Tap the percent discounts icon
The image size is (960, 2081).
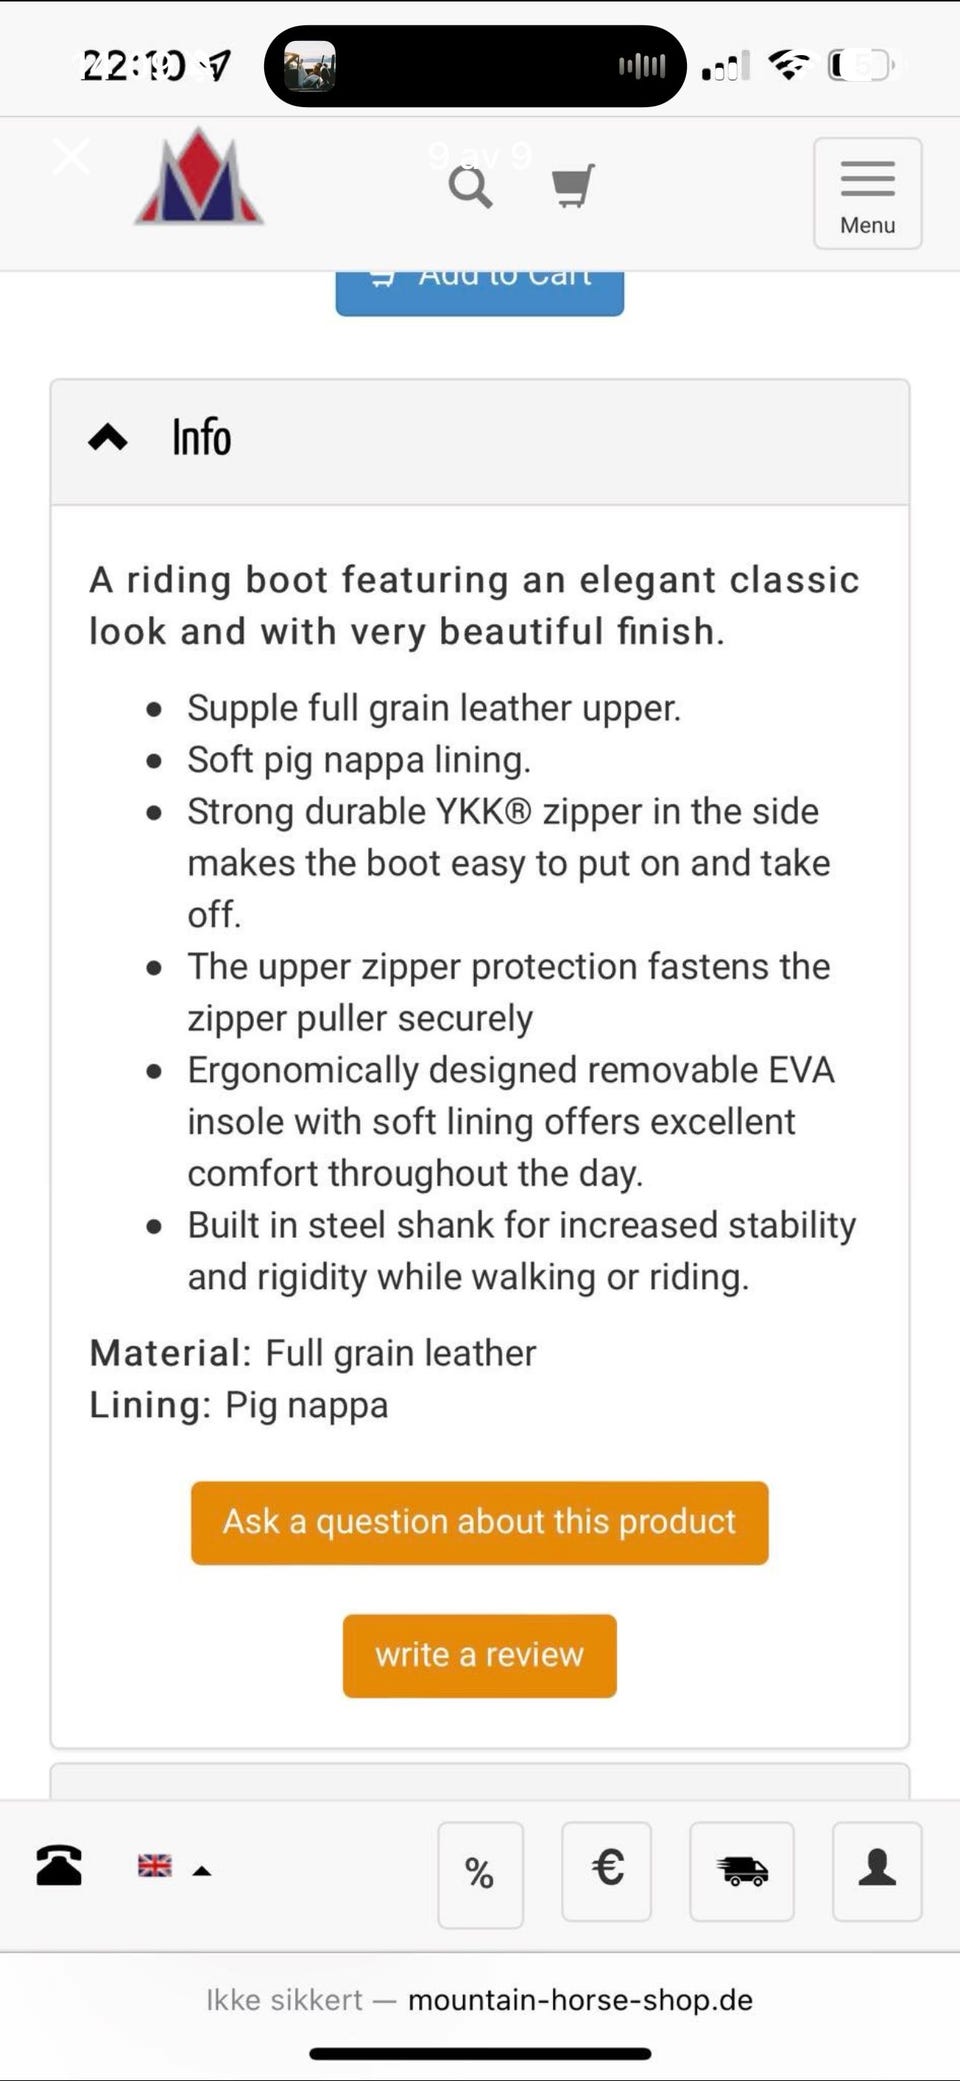point(480,1874)
